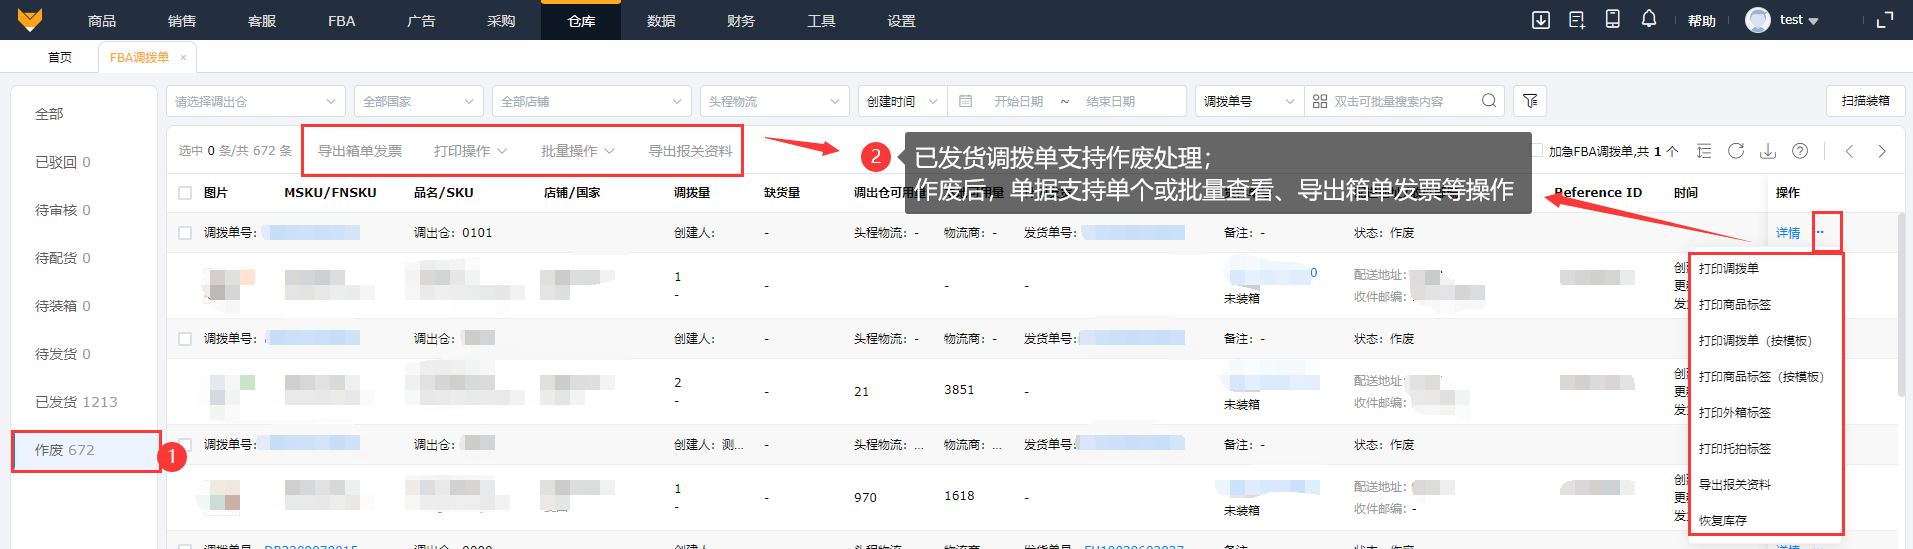Click the search magnifier icon
1913x549 pixels.
pyautogui.click(x=1489, y=101)
